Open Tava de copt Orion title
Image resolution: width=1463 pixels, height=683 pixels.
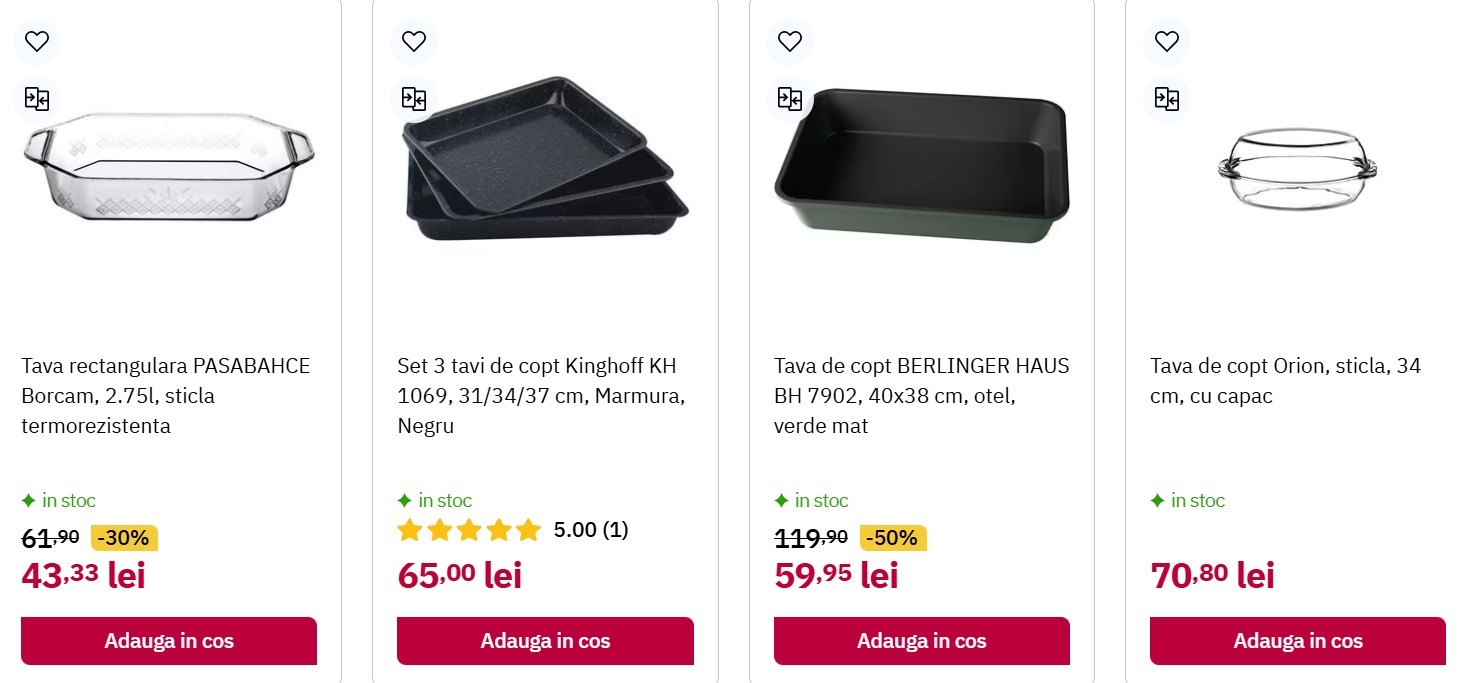point(1284,381)
